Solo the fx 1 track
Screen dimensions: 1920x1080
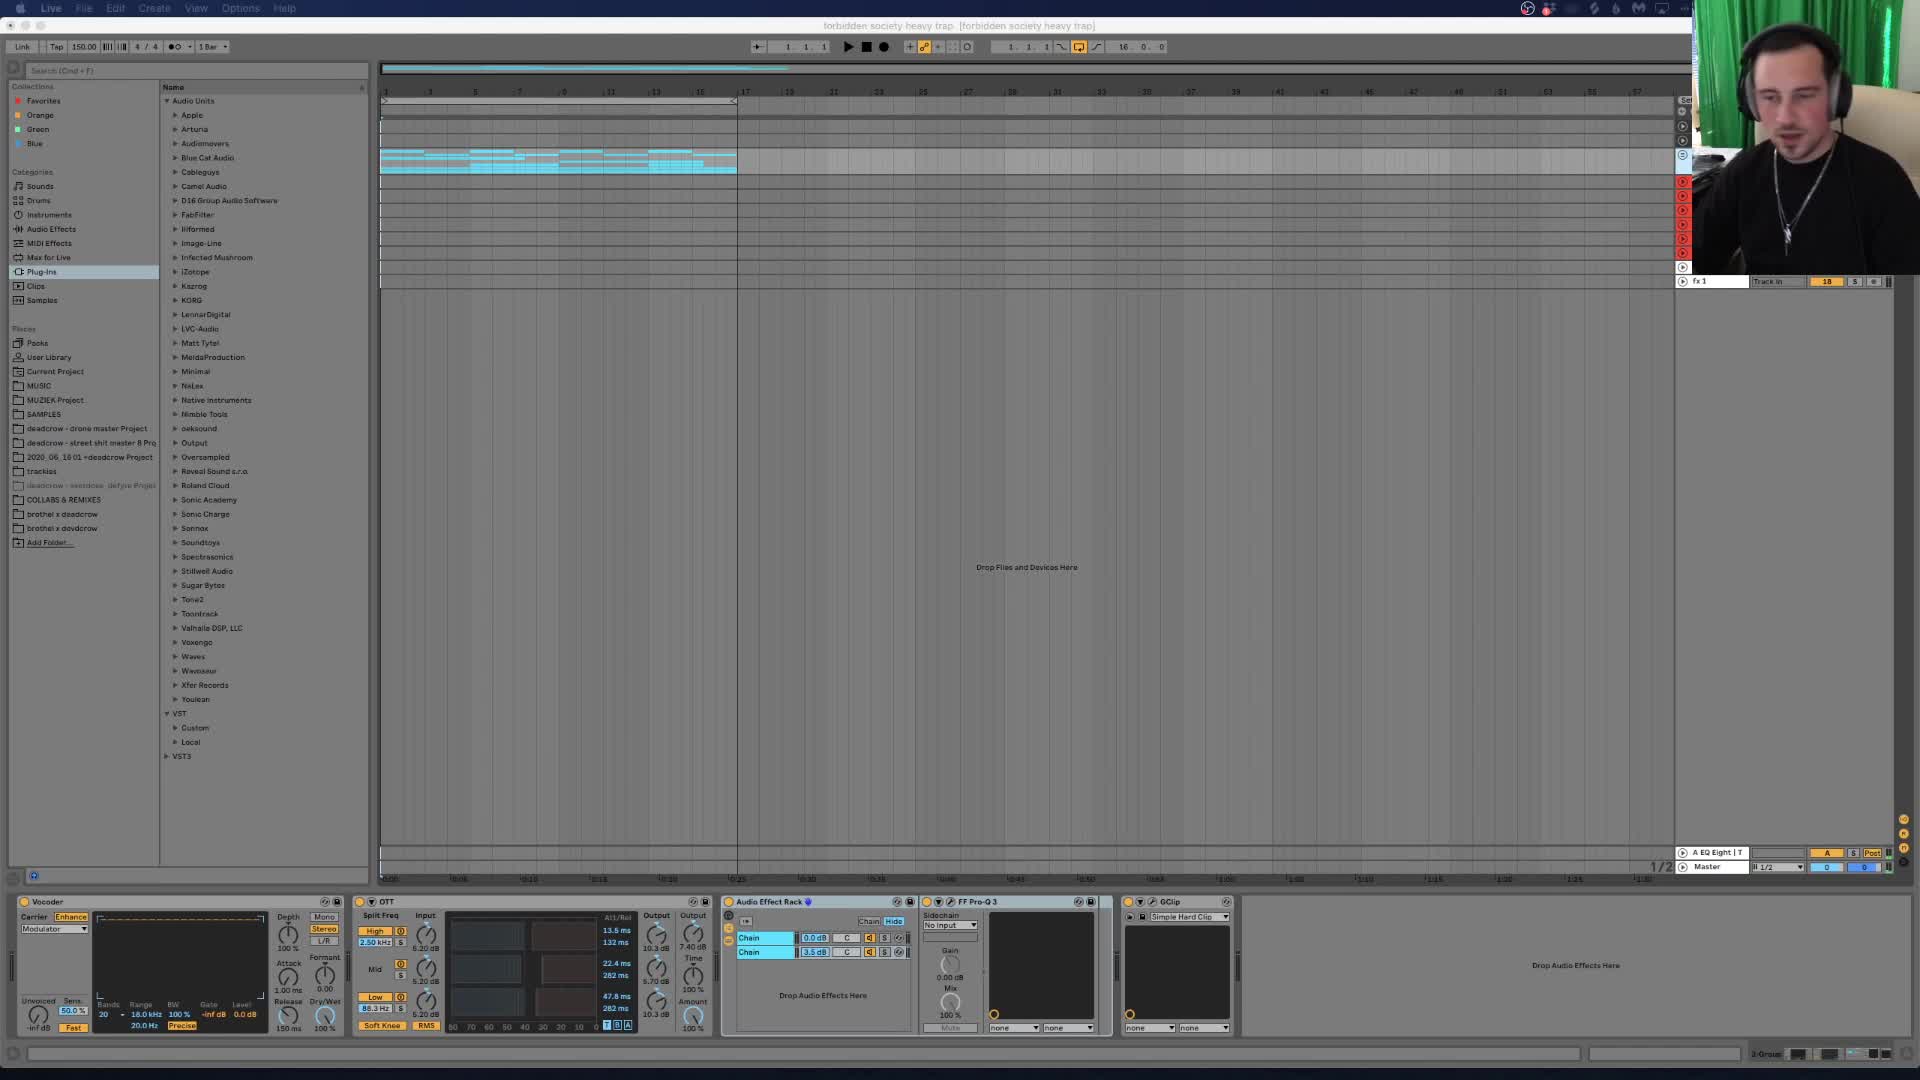pyautogui.click(x=1855, y=282)
